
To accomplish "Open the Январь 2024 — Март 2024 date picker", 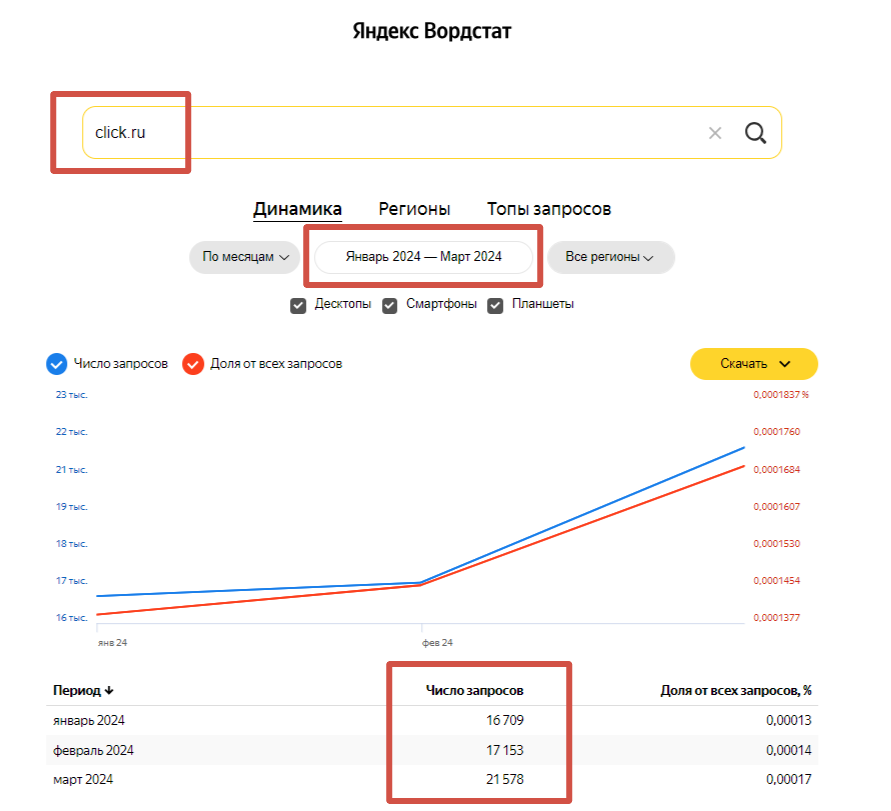I will pos(423,257).
